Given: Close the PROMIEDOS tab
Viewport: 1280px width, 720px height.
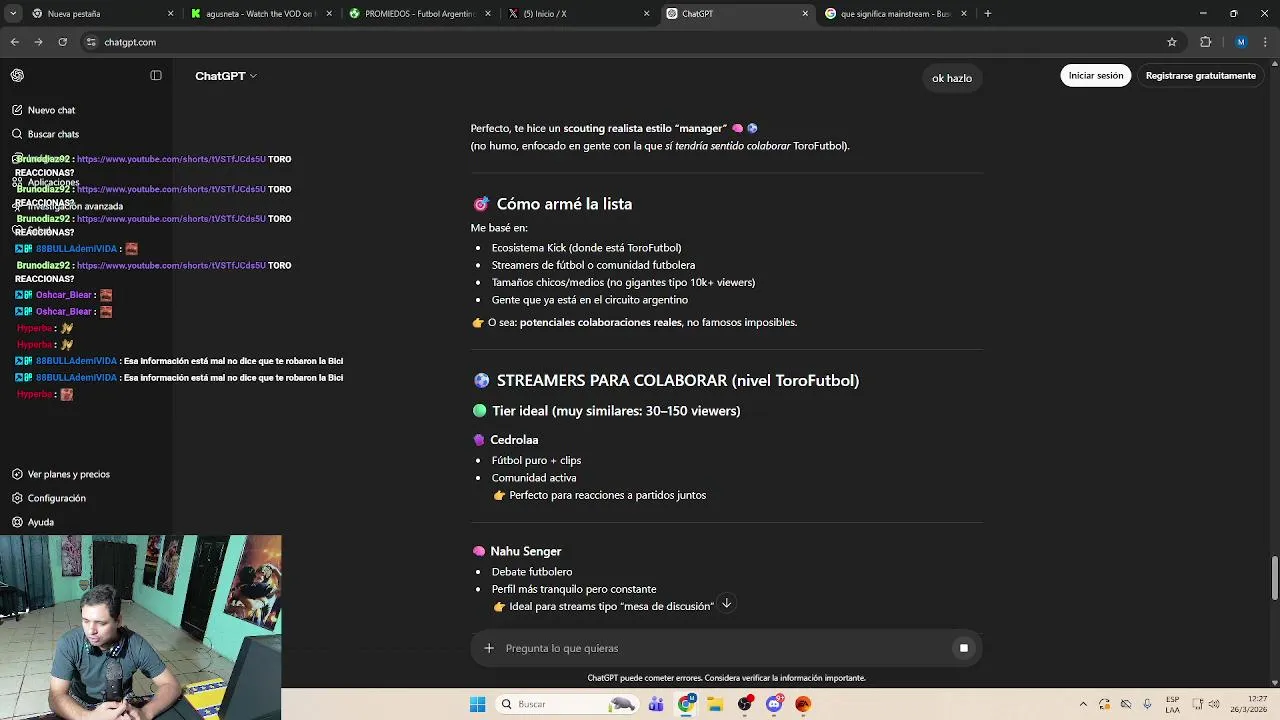Looking at the screenshot, I should coord(487,14).
